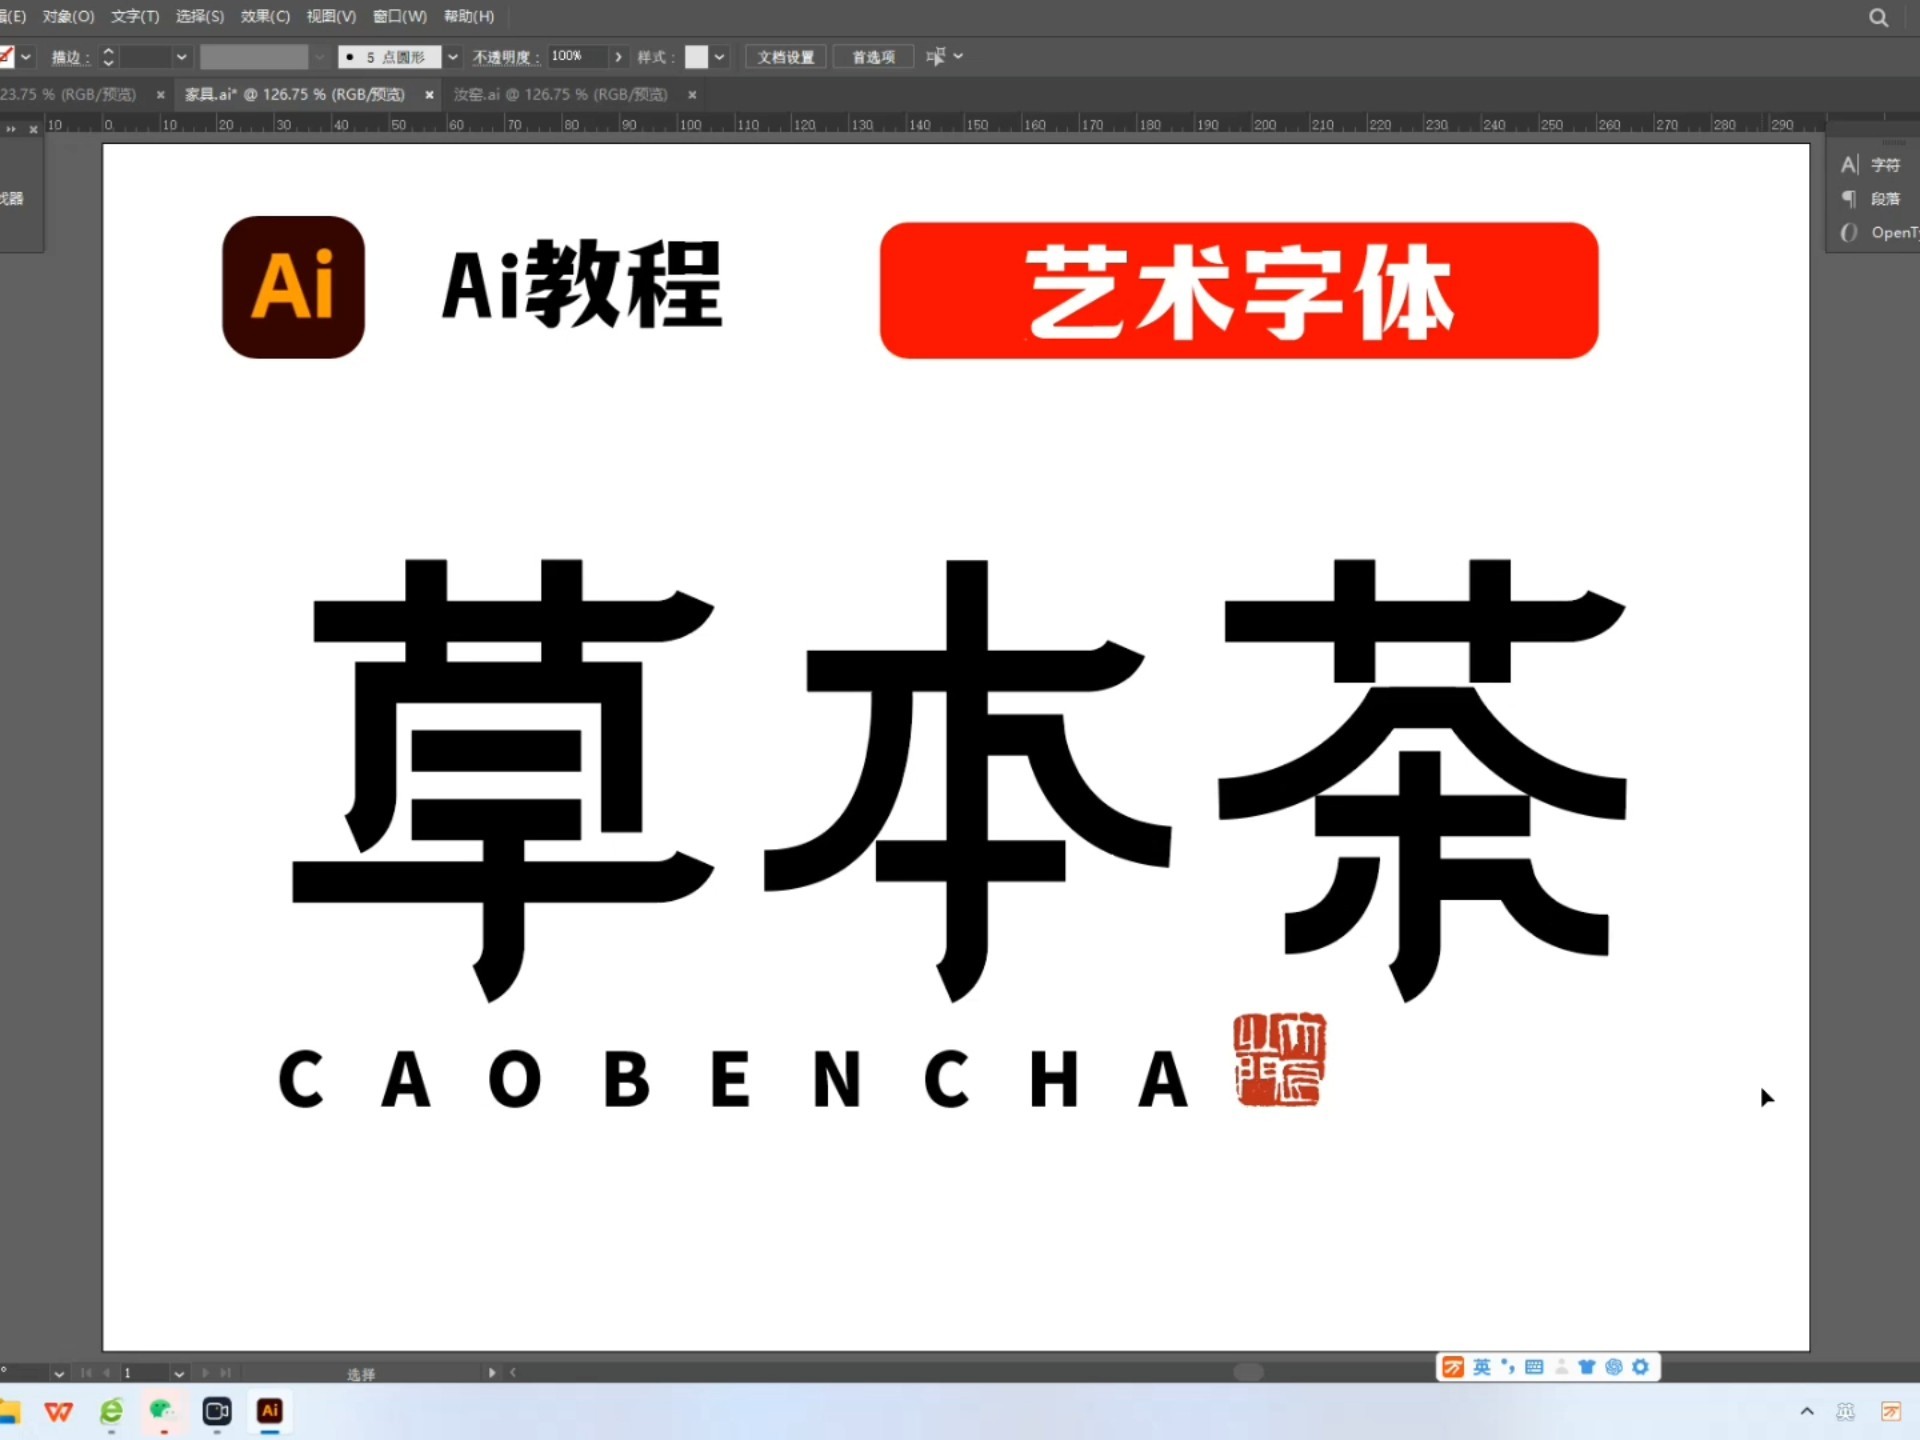Click the Sogou input settings gear icon
This screenshot has width=1920, height=1440.
[1640, 1367]
